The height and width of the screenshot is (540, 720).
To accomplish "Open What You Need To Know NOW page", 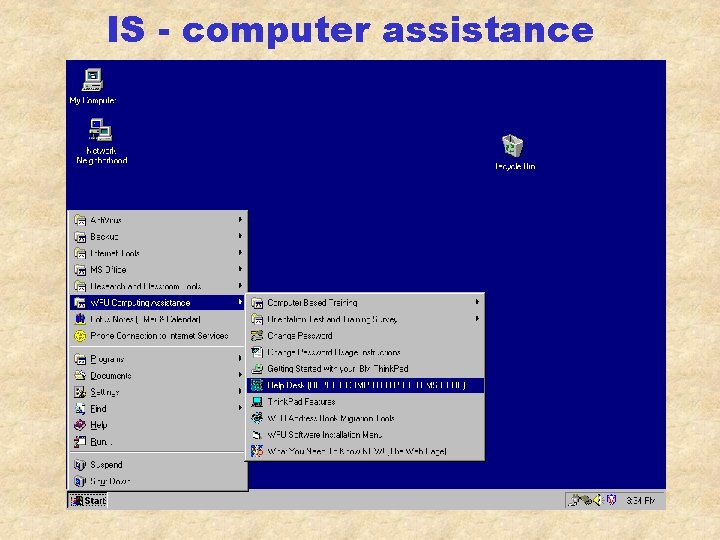I will pos(365,451).
